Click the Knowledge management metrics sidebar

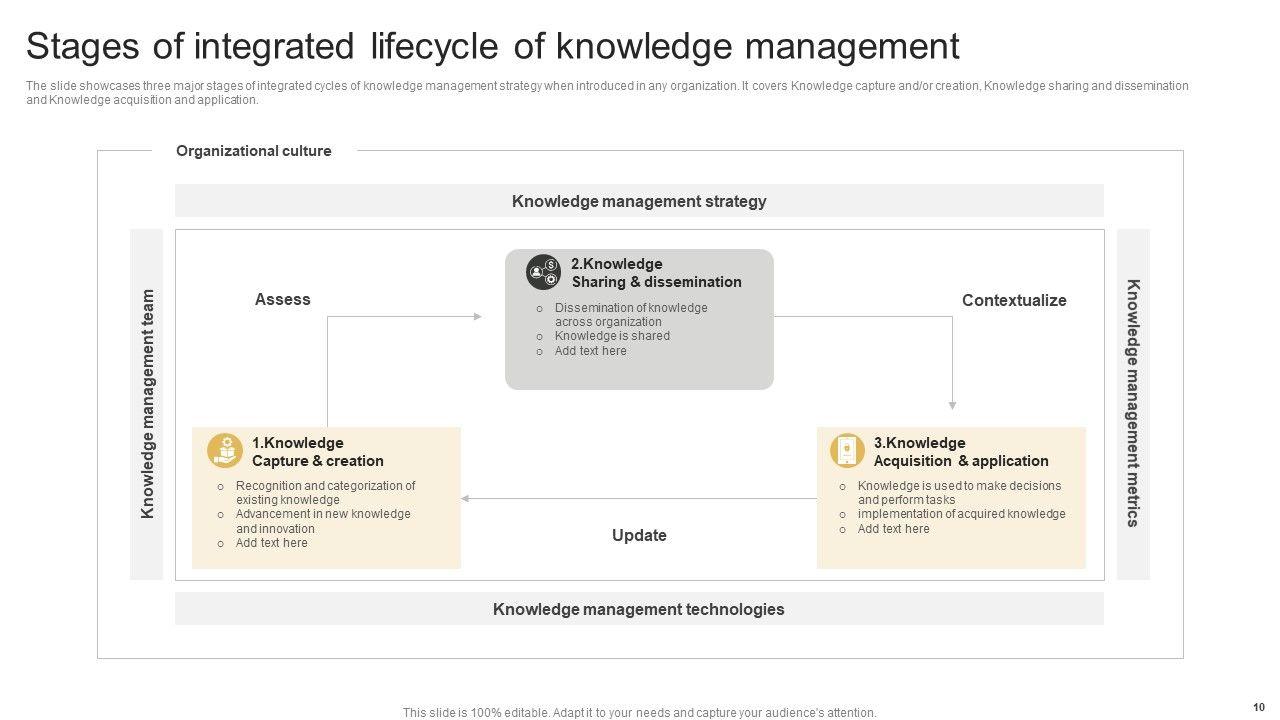click(x=1133, y=404)
